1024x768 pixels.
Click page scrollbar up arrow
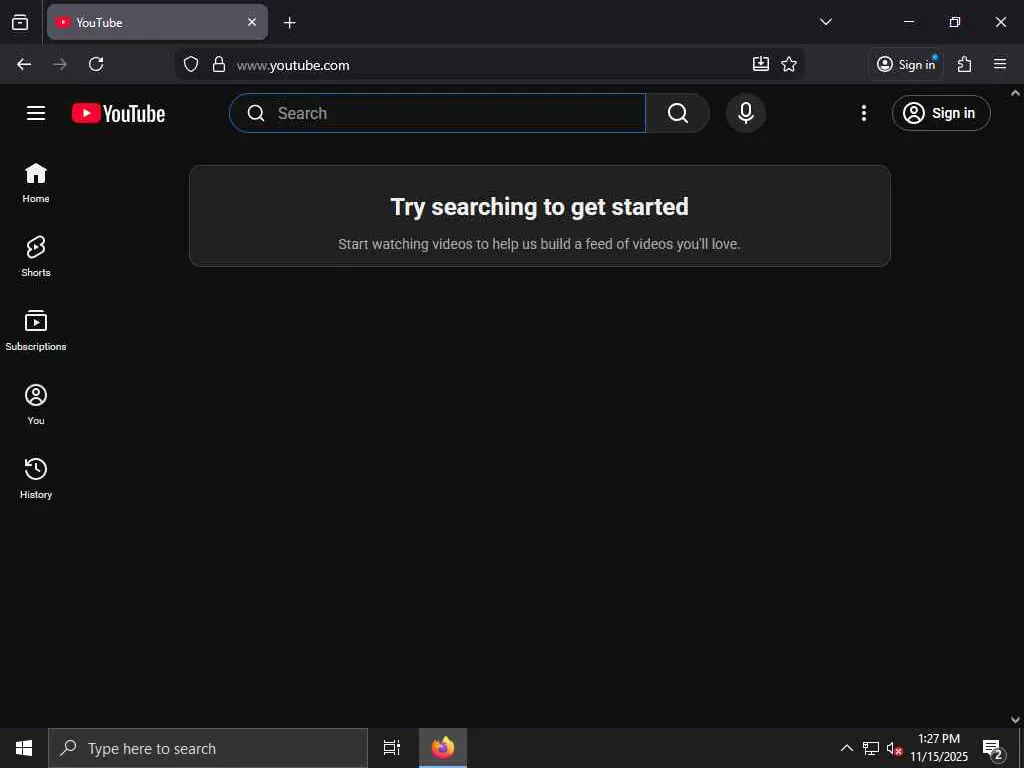1016,93
